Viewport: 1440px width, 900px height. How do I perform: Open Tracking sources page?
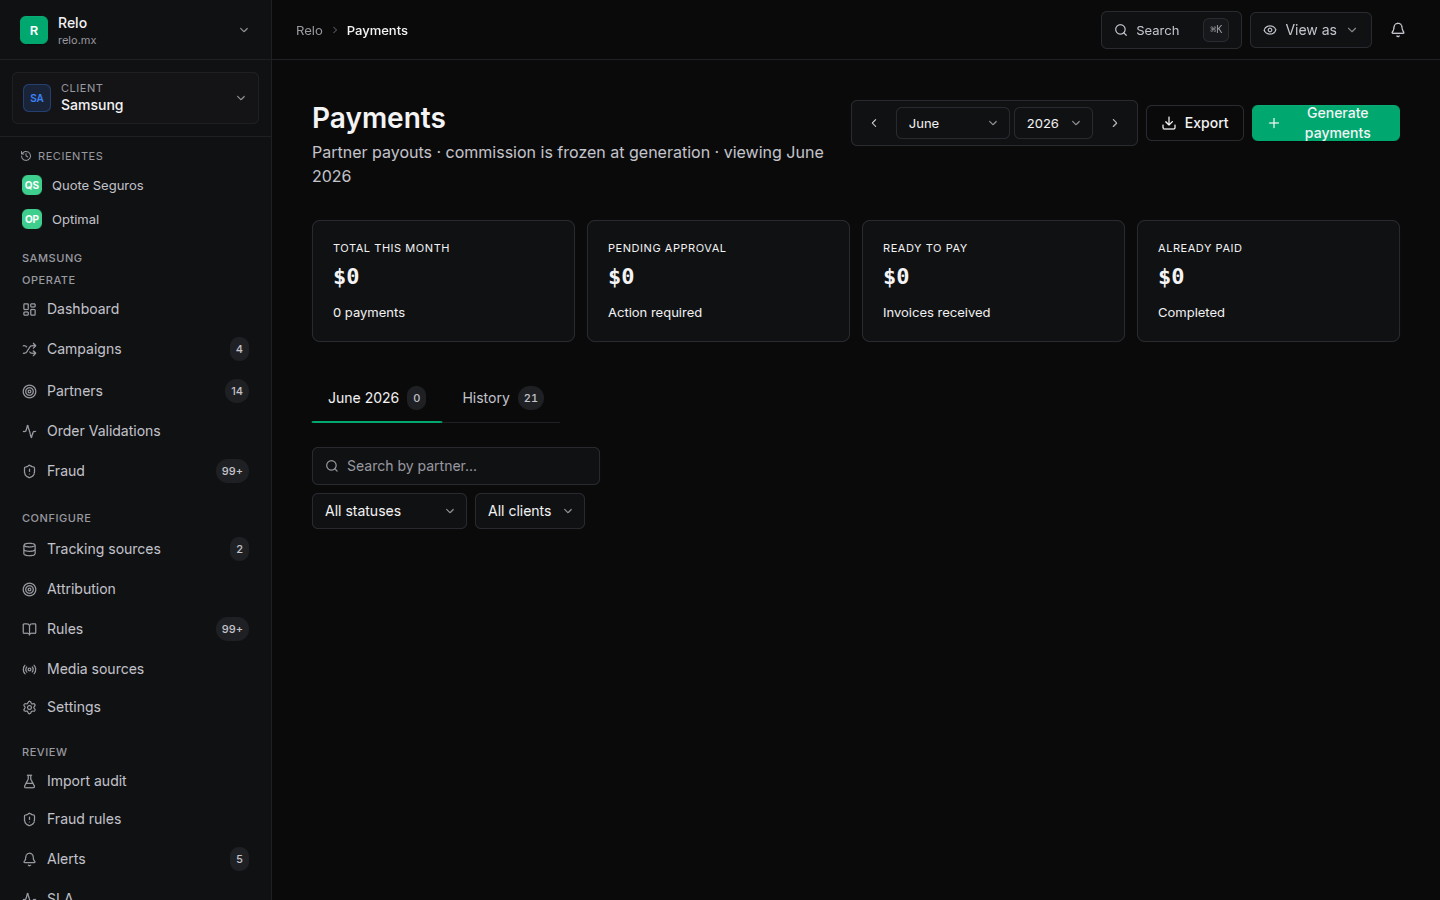coord(135,549)
